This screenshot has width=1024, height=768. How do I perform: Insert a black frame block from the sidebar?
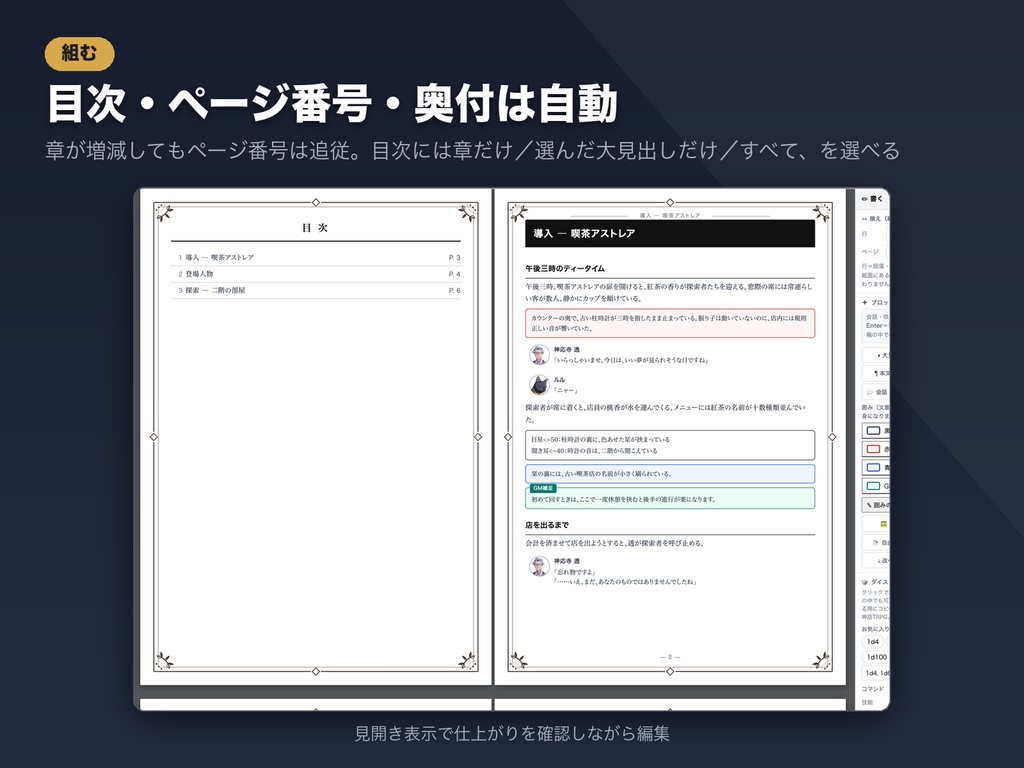click(876, 430)
